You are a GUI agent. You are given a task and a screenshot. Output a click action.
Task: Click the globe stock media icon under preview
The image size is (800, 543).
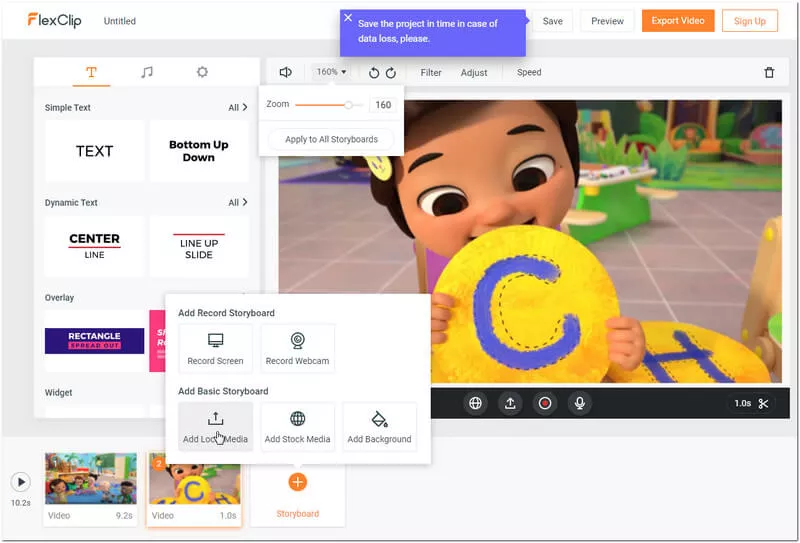click(x=475, y=403)
